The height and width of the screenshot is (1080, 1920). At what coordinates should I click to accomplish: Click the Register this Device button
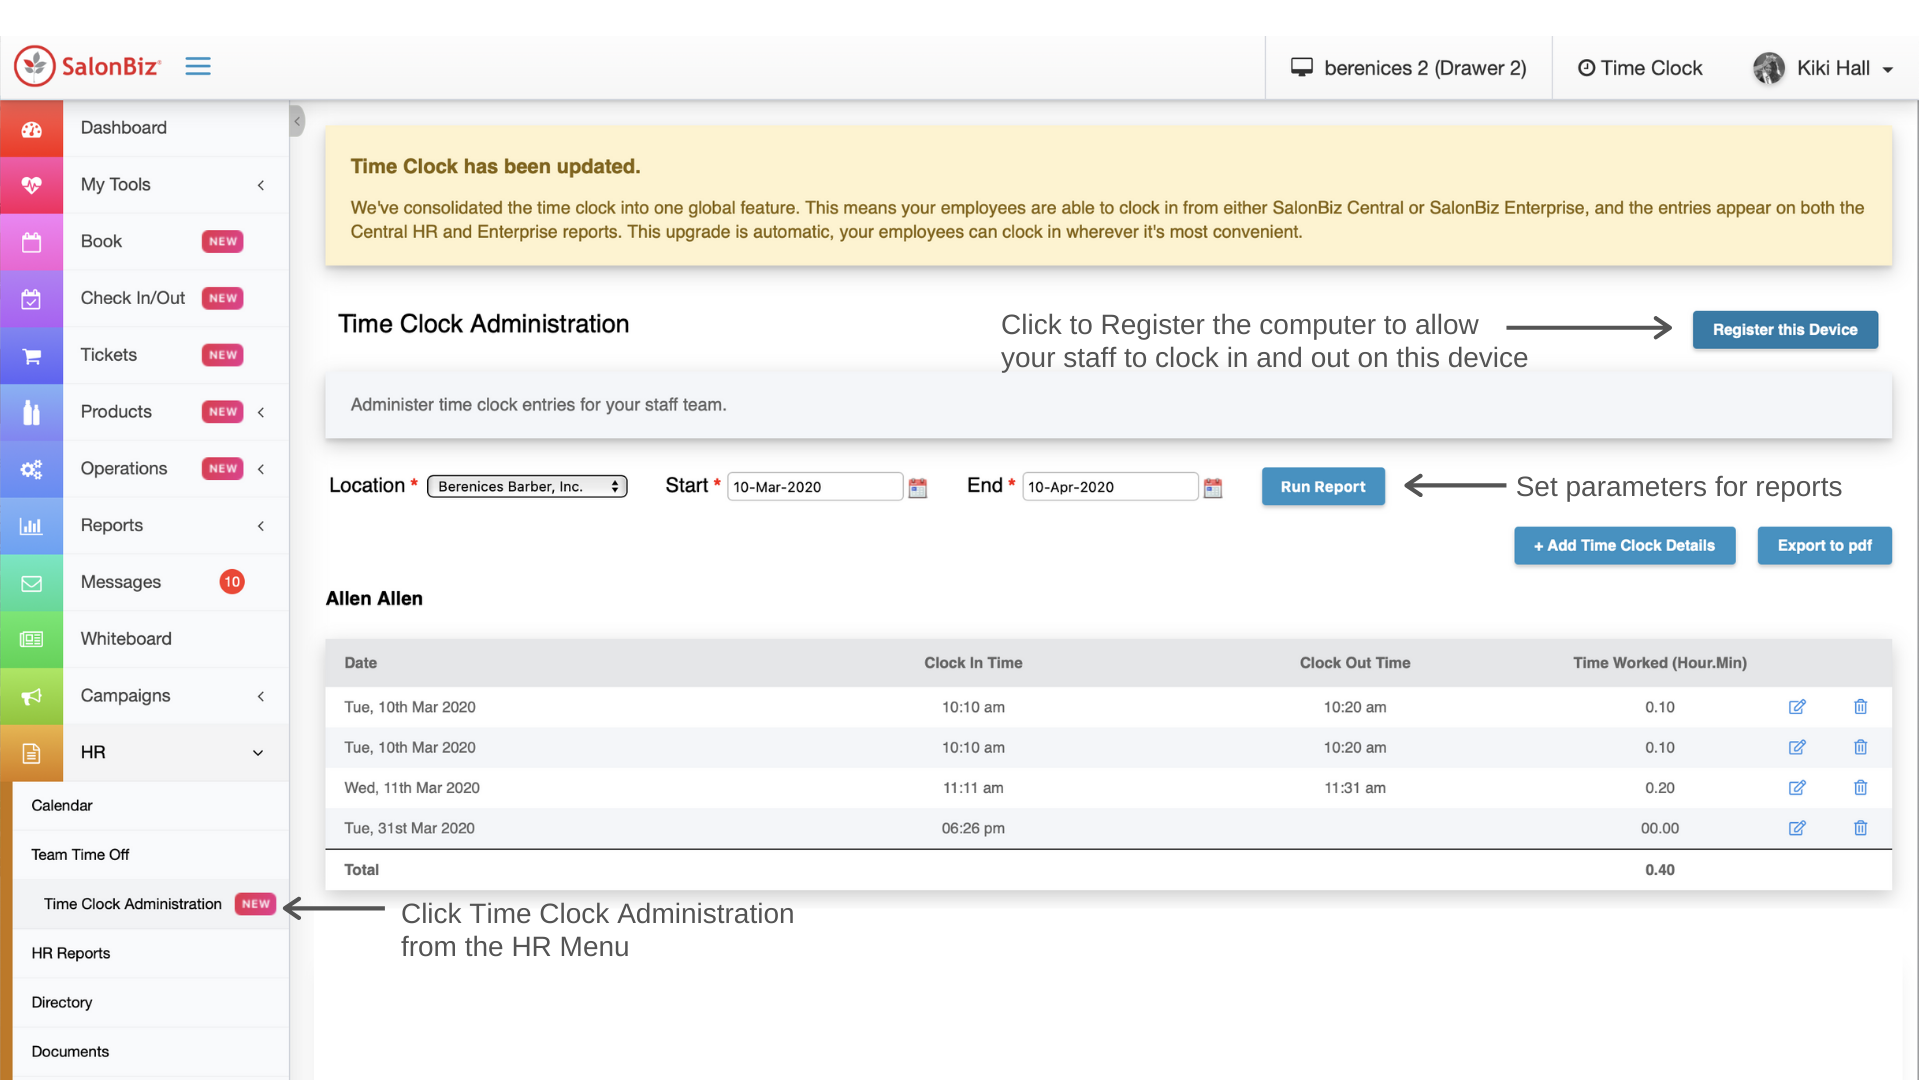pos(1784,330)
